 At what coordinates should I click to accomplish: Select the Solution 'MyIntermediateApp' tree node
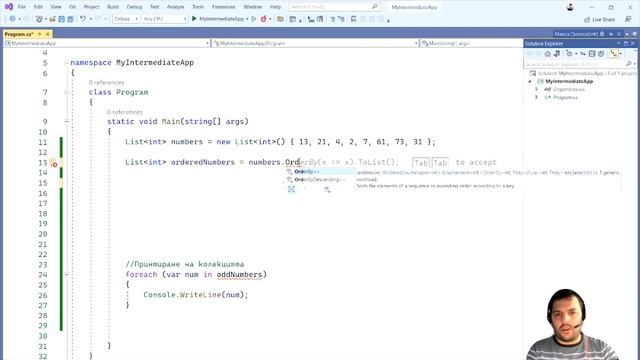tap(584, 73)
